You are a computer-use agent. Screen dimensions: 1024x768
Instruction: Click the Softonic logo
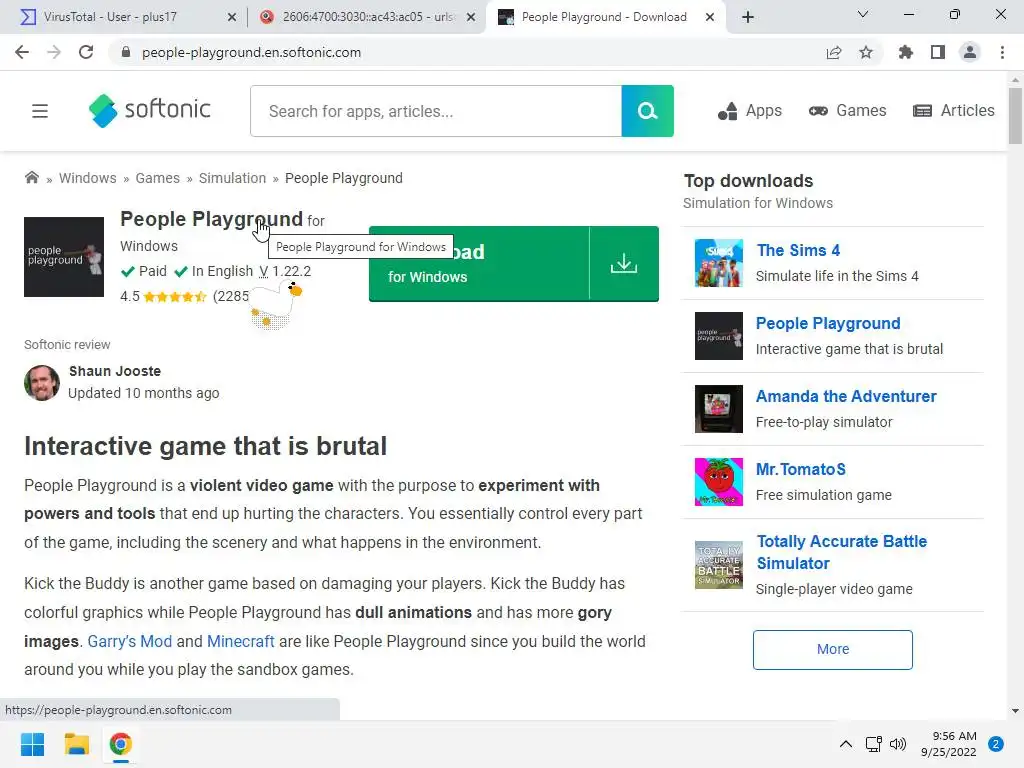point(150,110)
